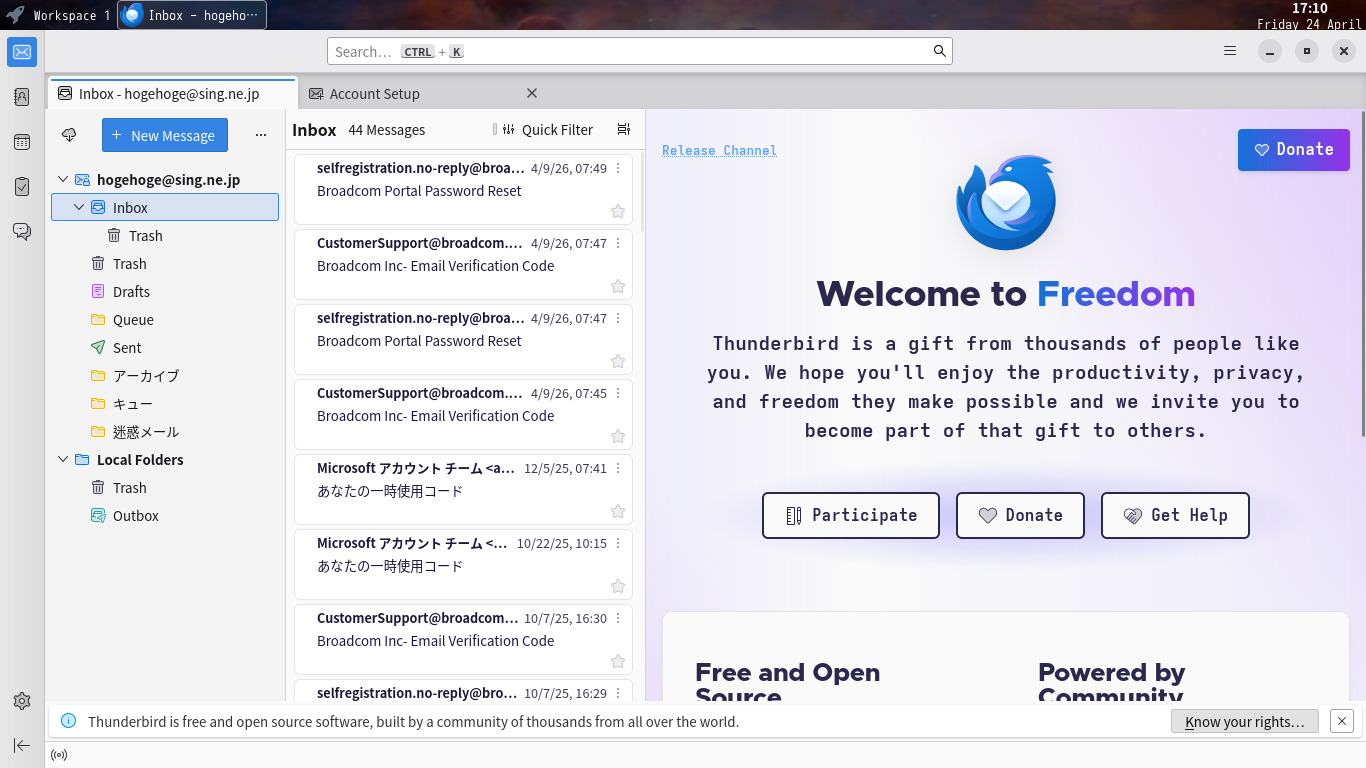Open the clock showing 17:10
The image size is (1366, 768).
coord(1309,8)
